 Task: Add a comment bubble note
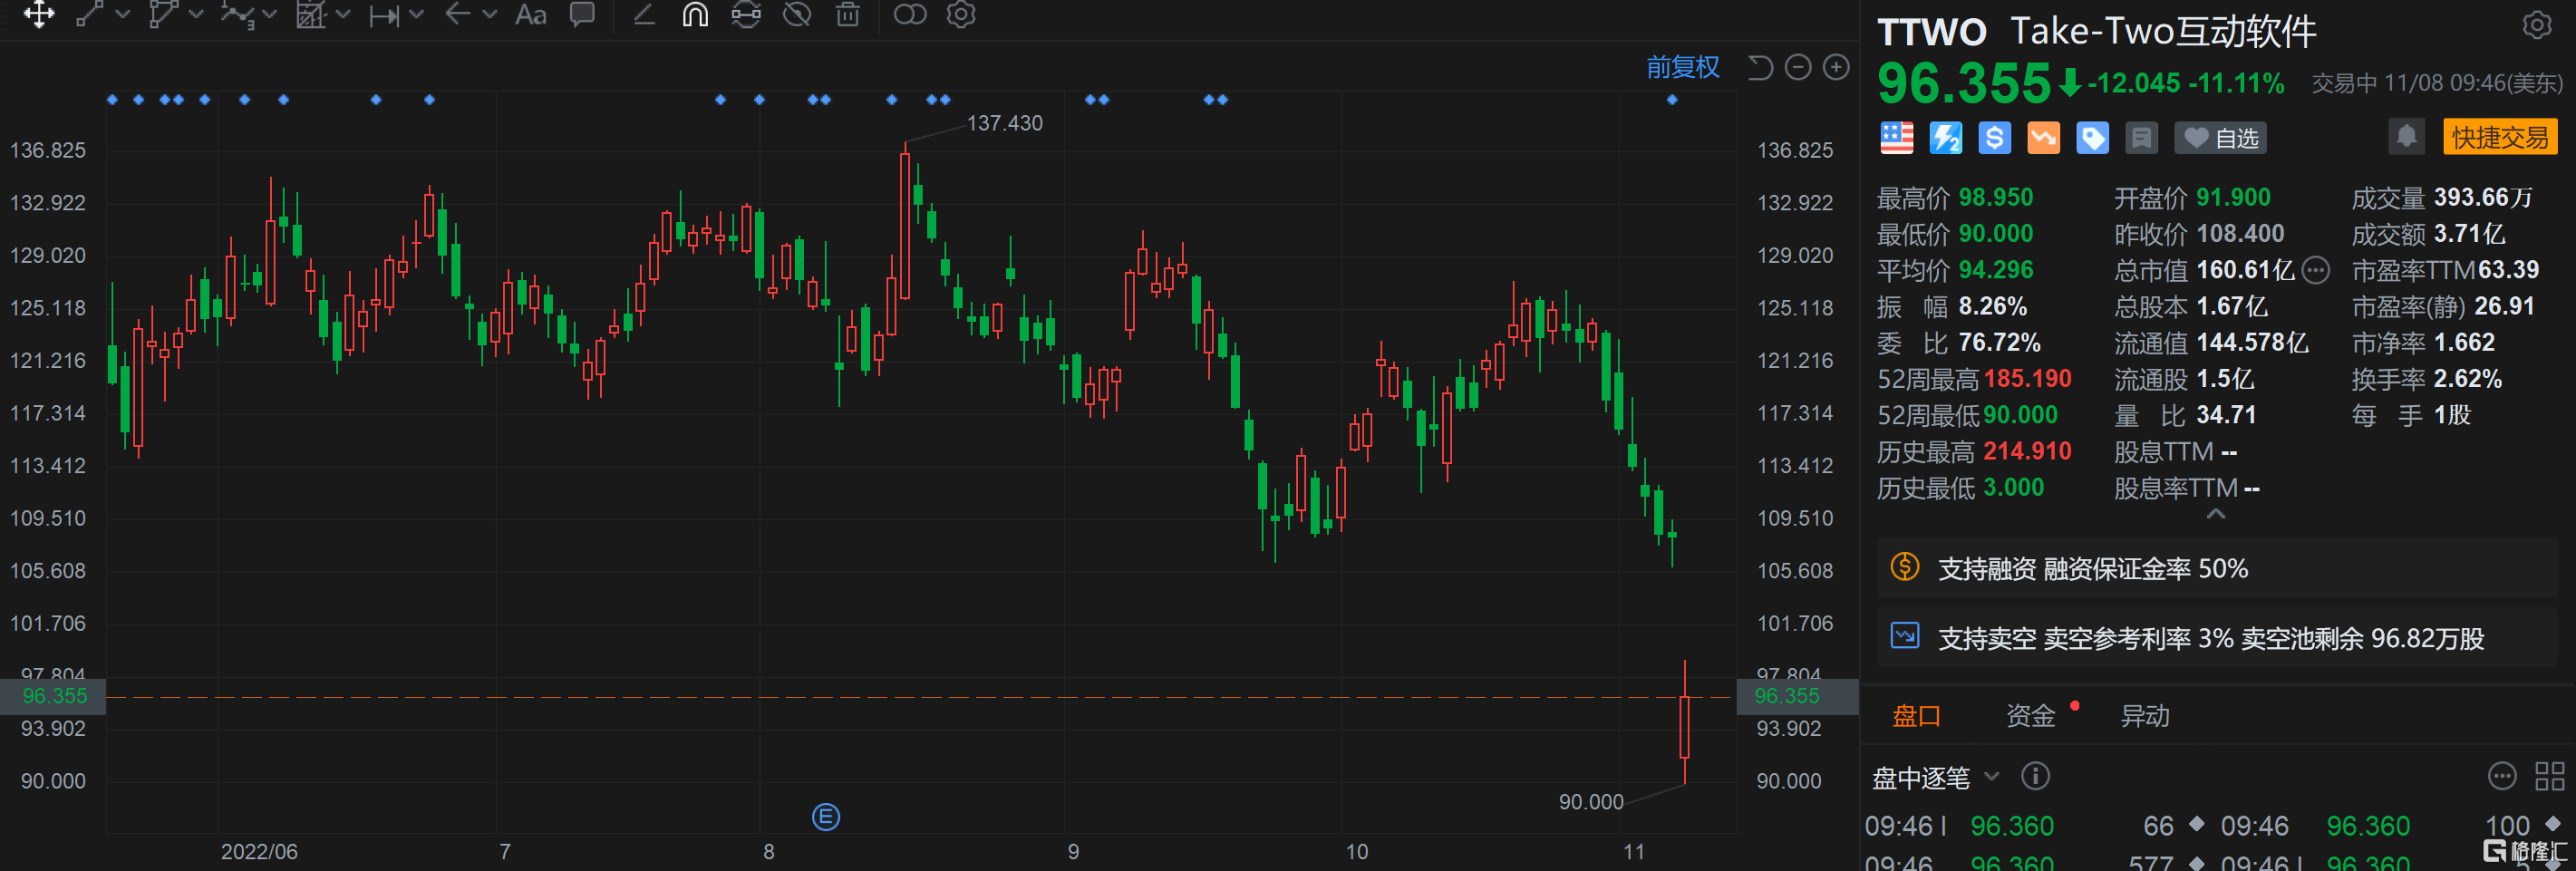[x=582, y=14]
